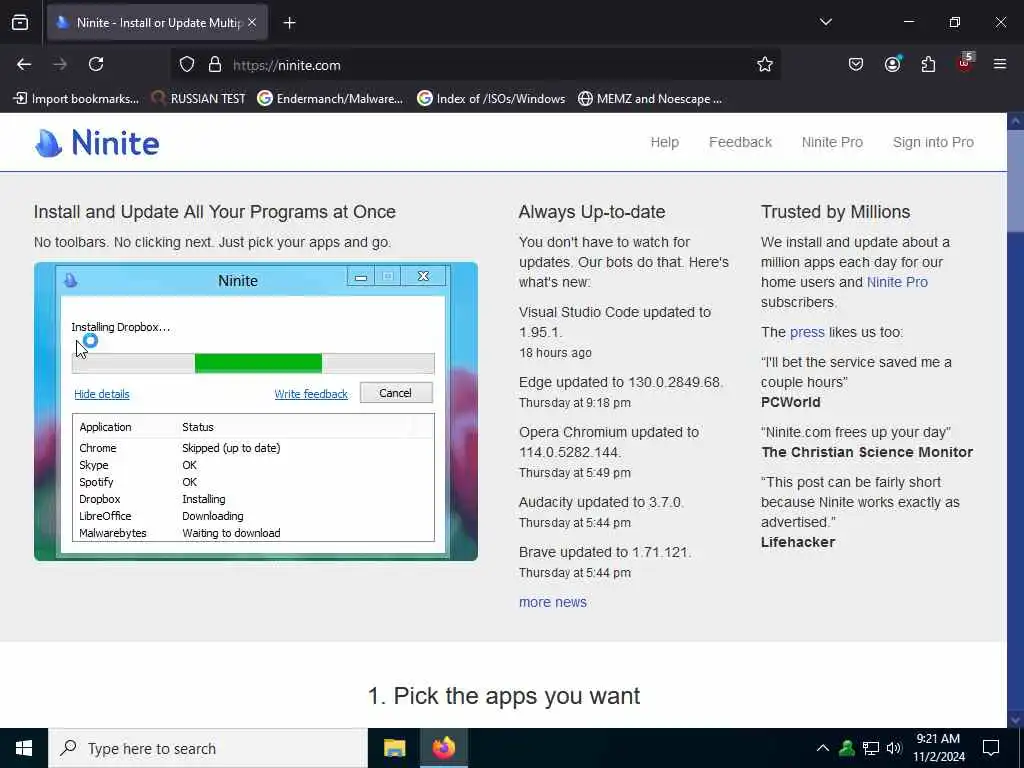Click the site padlock icon
Image resolution: width=1024 pixels, height=768 pixels.
pyautogui.click(x=215, y=65)
